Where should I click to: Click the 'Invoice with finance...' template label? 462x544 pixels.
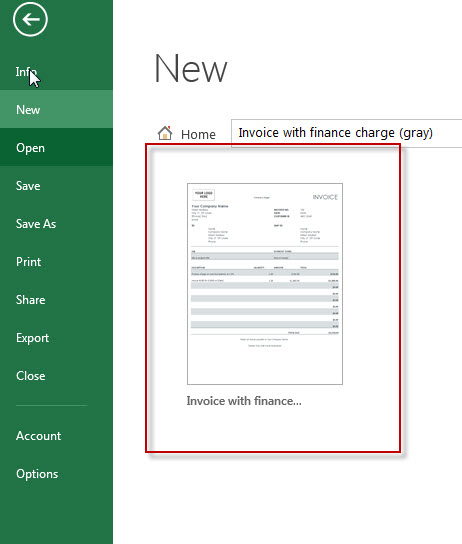244,401
